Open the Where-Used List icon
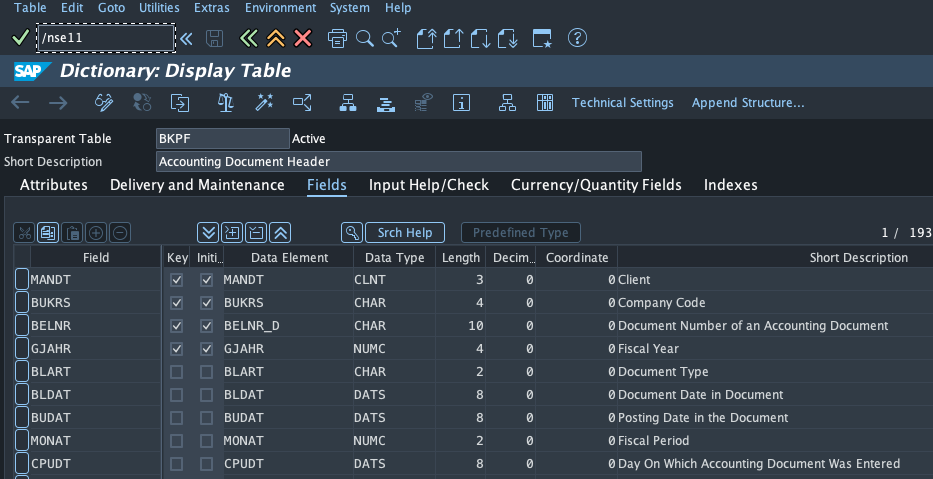This screenshot has width=933, height=479. [x=302, y=102]
